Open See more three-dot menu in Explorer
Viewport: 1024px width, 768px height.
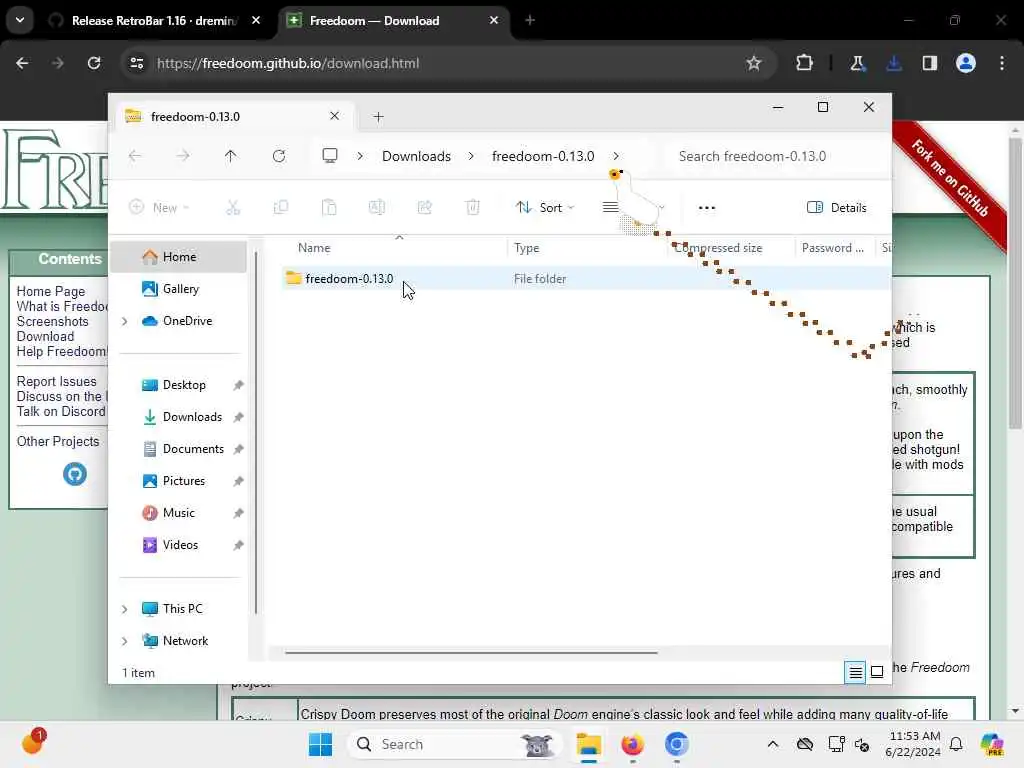pos(707,208)
